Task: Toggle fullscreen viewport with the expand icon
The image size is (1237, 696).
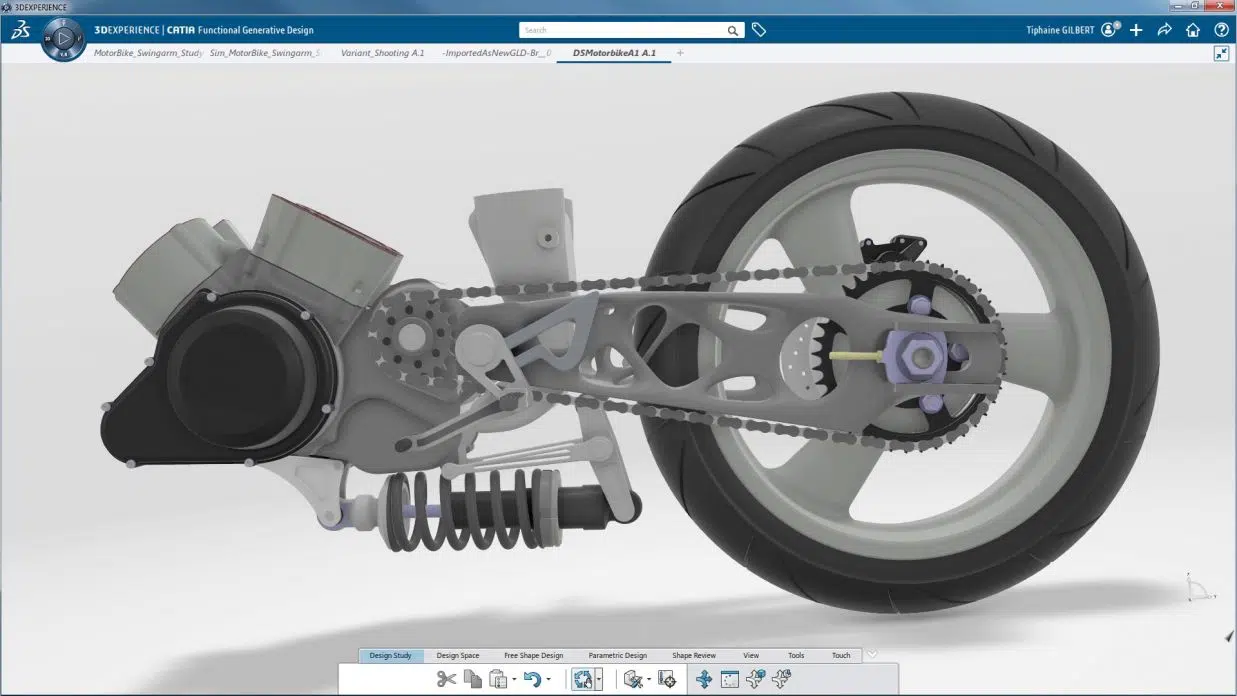Action: point(1221,53)
